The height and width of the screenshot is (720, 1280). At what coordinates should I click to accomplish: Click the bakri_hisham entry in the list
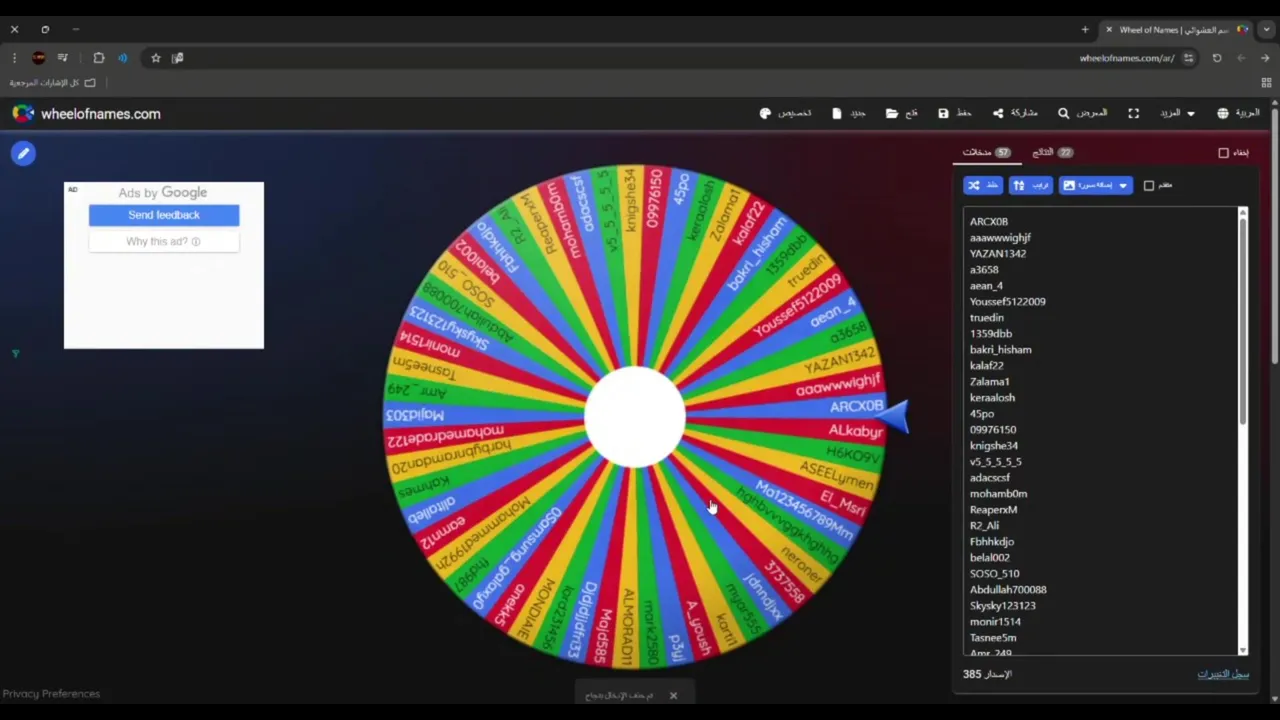pos(1000,350)
